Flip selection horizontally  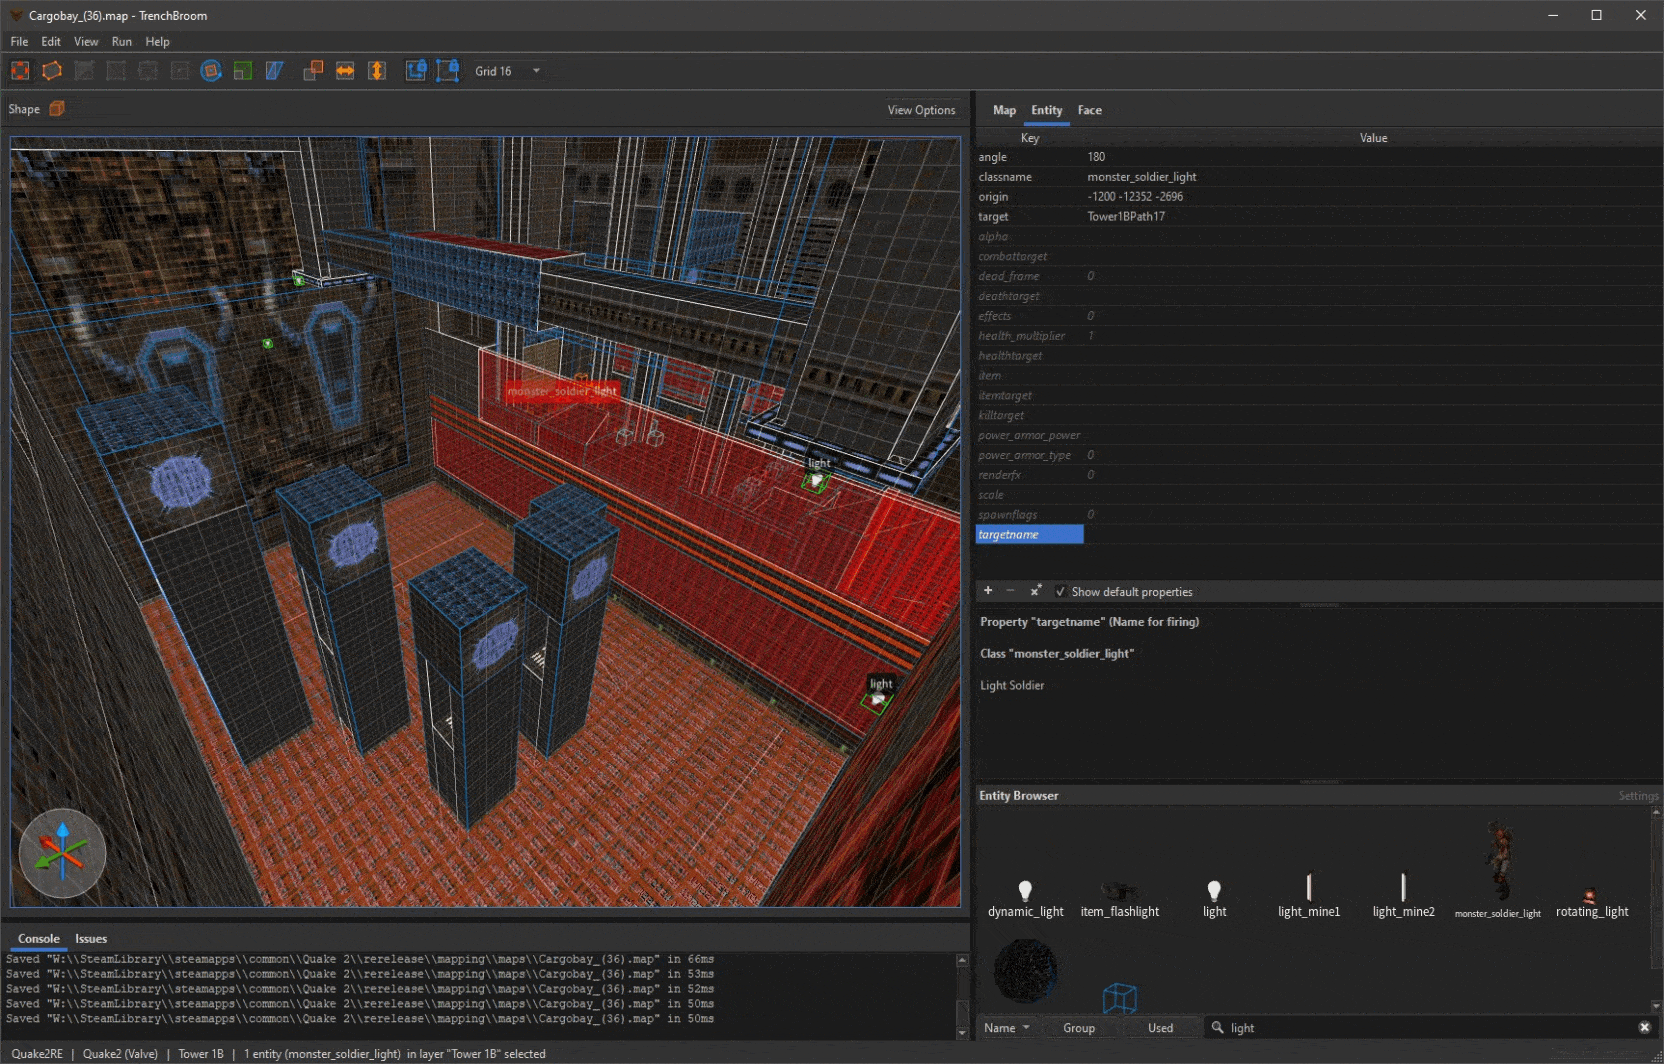345,71
